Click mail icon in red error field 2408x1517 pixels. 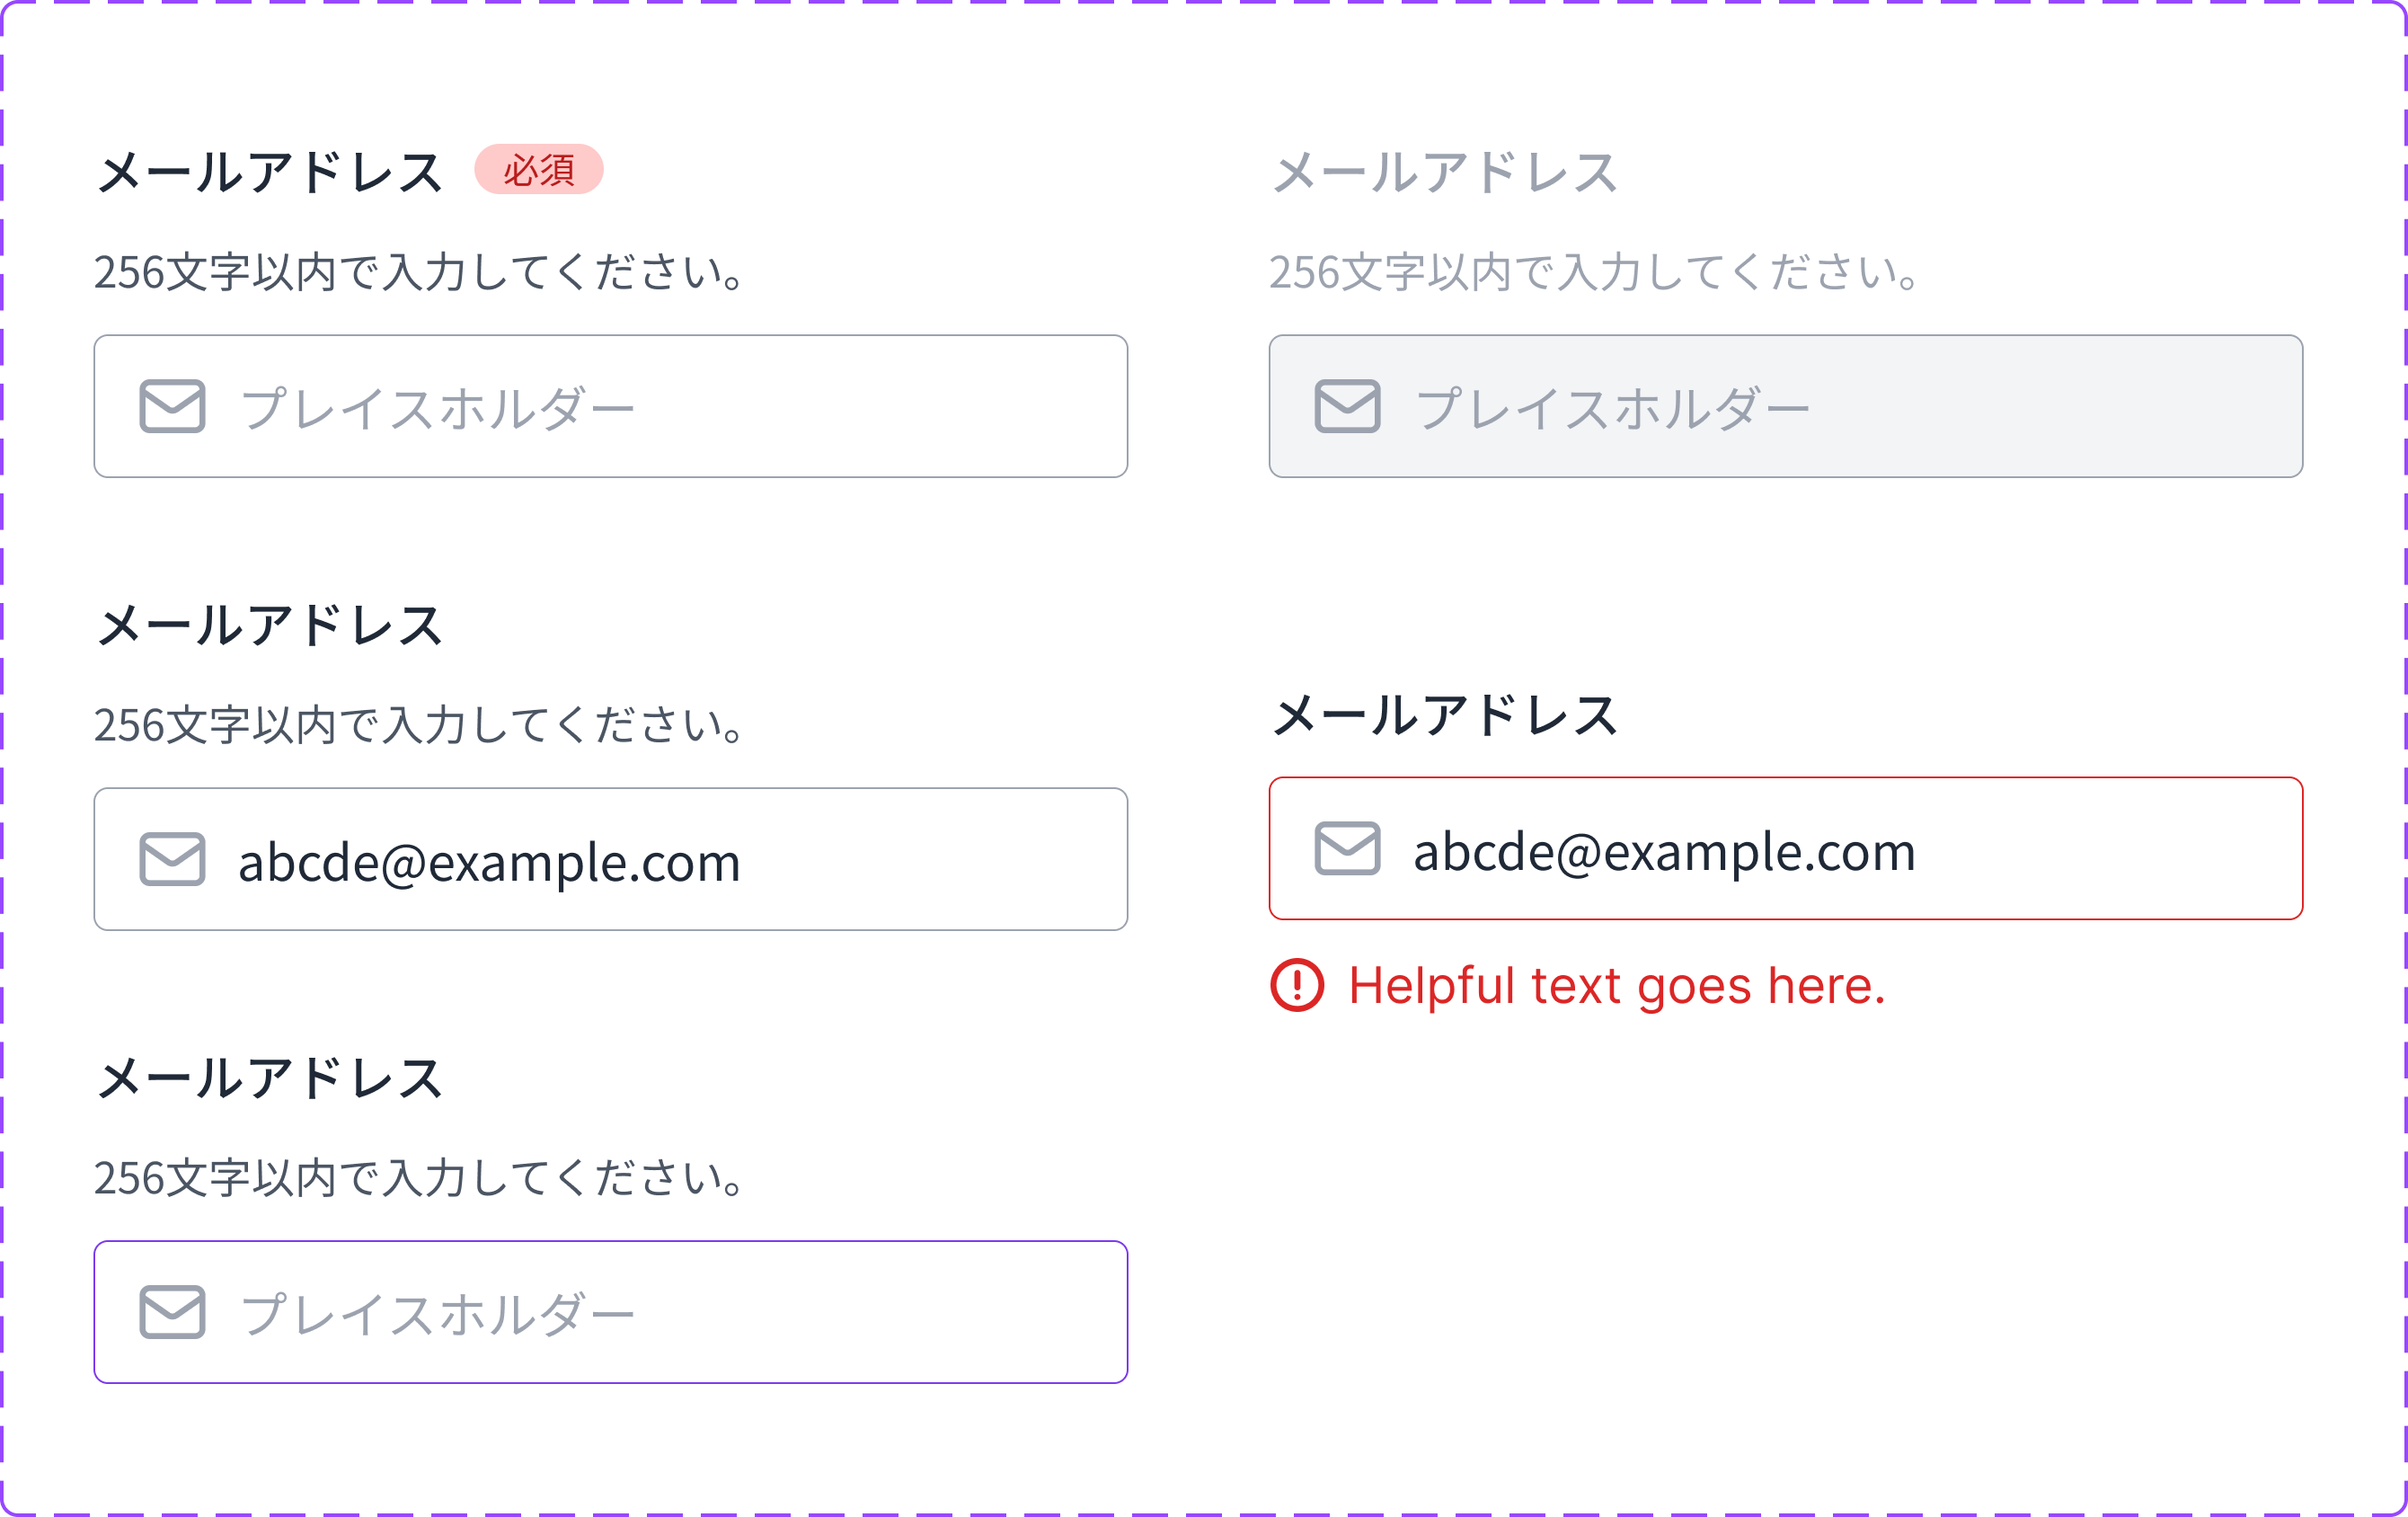click(1347, 848)
